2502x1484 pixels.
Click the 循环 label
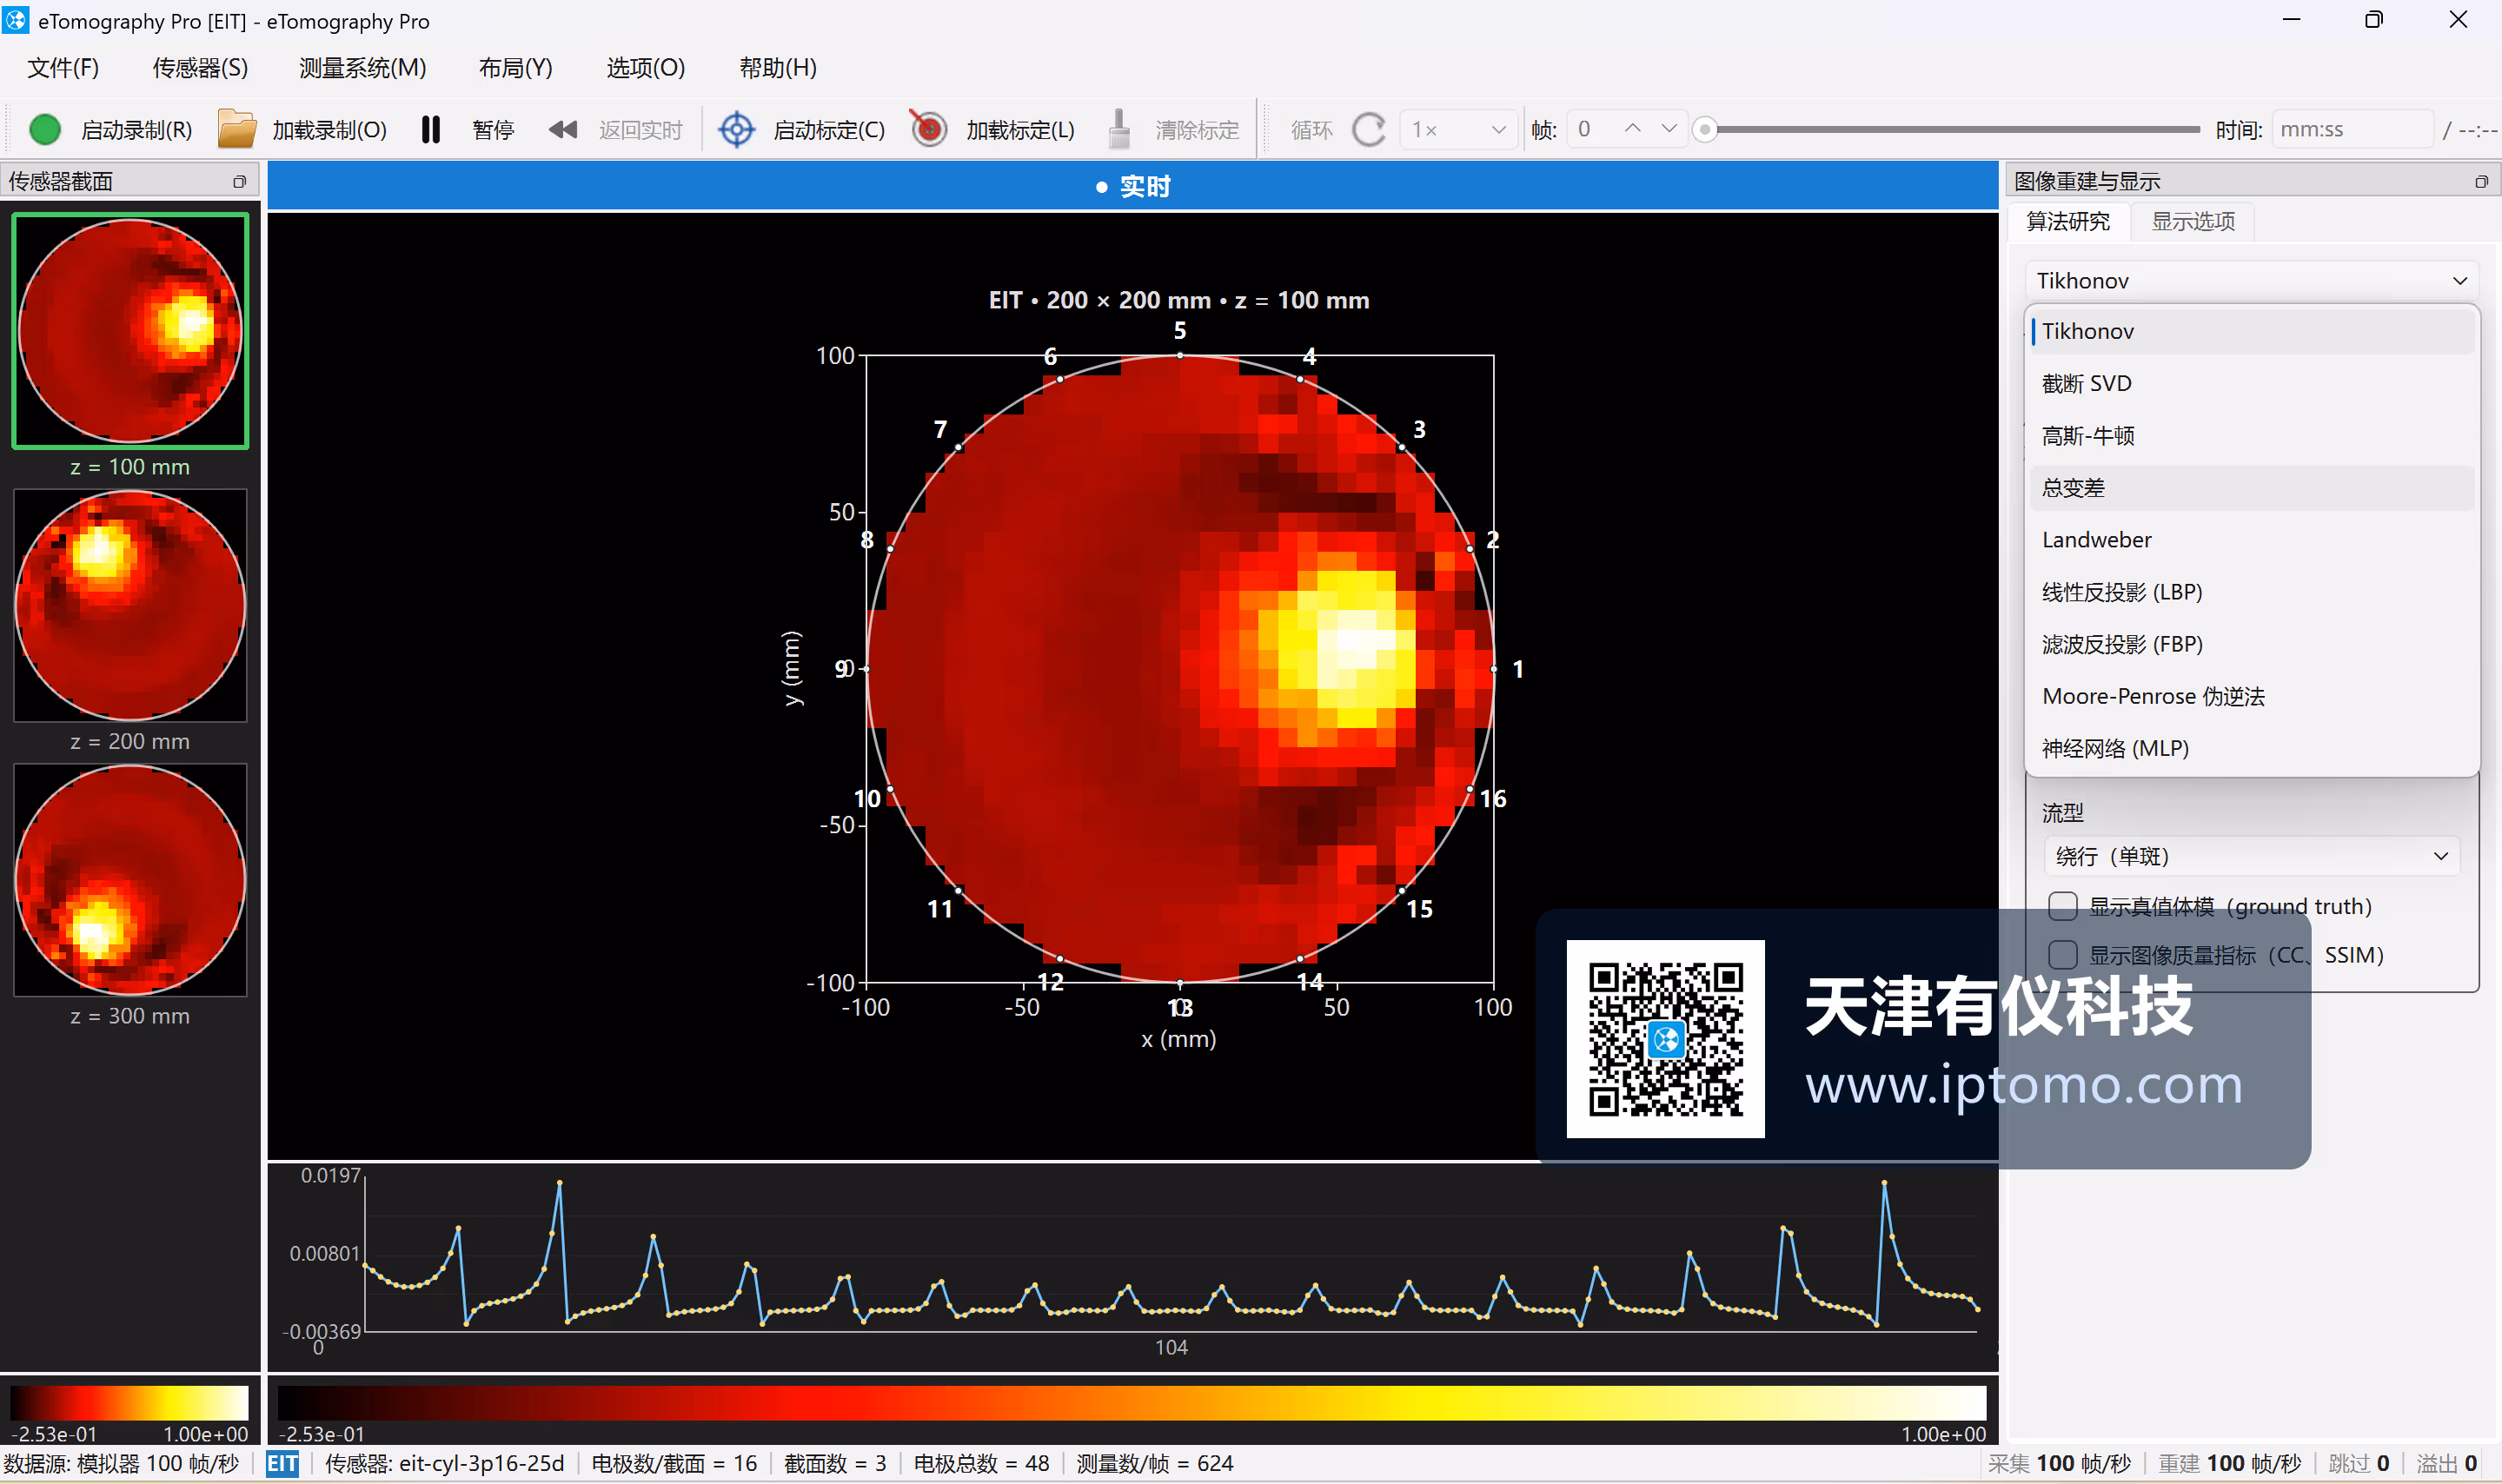click(x=1312, y=130)
